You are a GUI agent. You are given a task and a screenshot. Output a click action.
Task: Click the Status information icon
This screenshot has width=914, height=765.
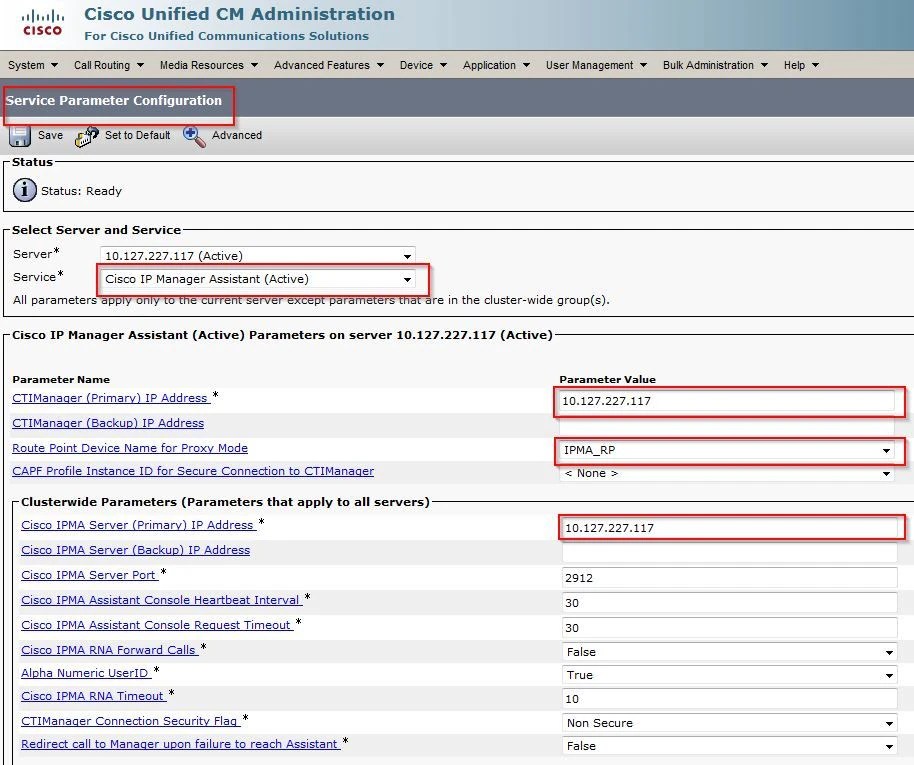click(22, 190)
